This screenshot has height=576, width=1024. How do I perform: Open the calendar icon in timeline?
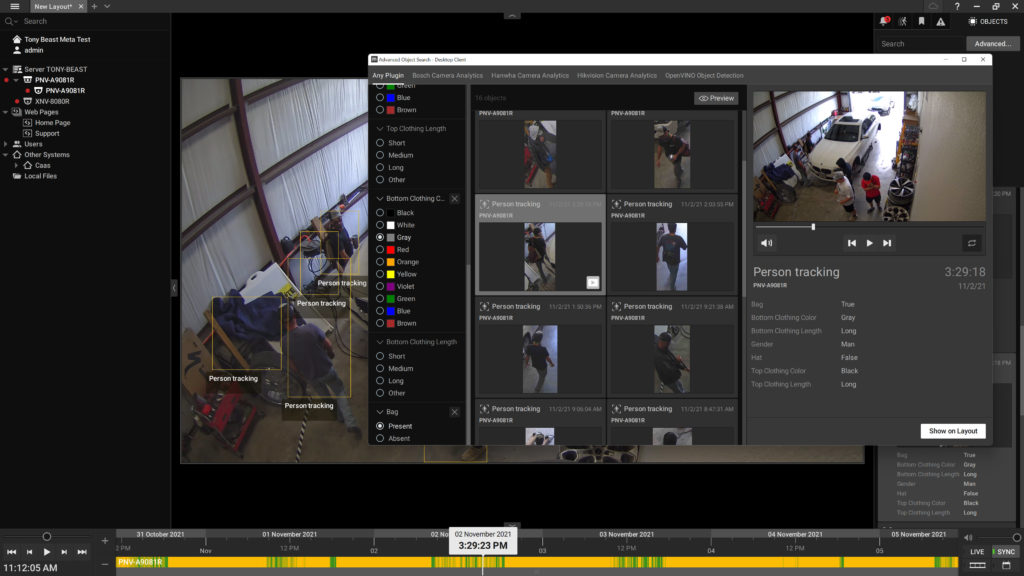[x=1006, y=566]
